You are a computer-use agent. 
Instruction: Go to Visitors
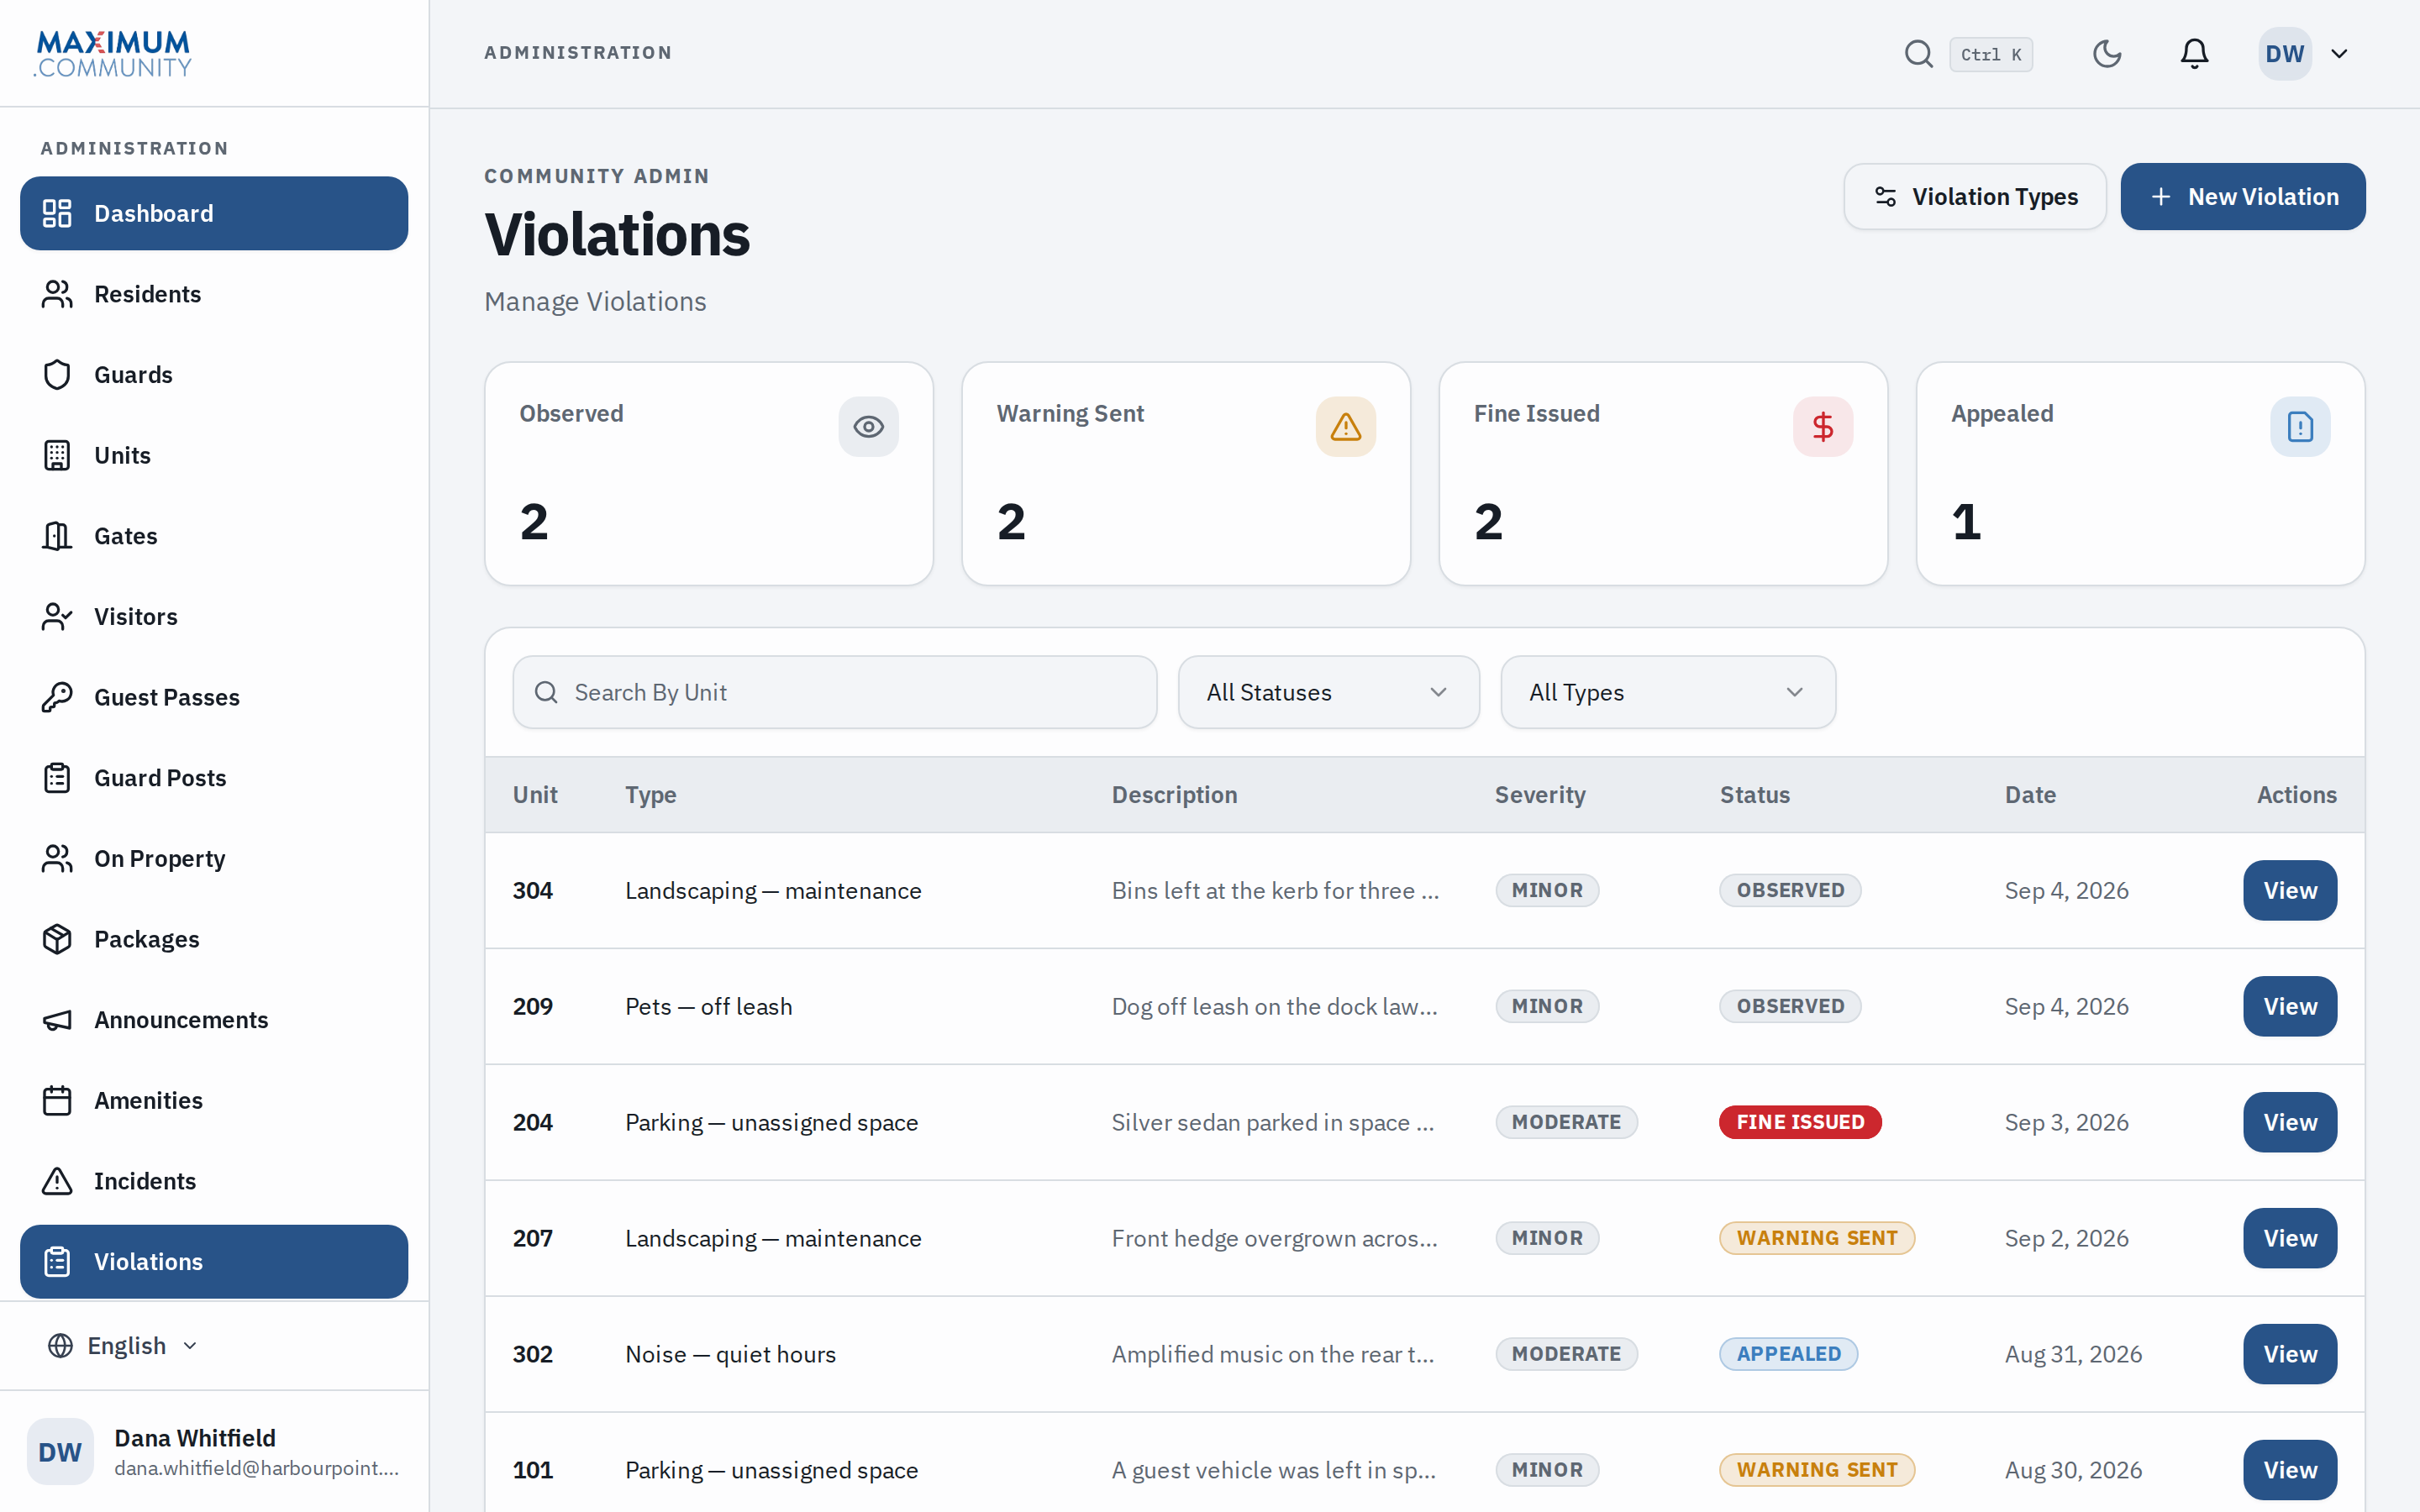tap(214, 617)
